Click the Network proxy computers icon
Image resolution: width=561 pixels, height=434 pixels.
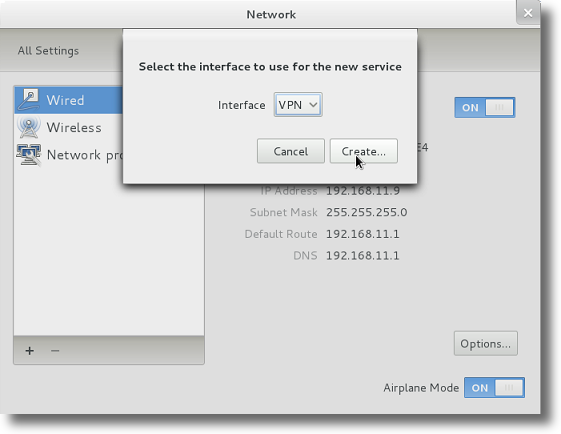29,155
